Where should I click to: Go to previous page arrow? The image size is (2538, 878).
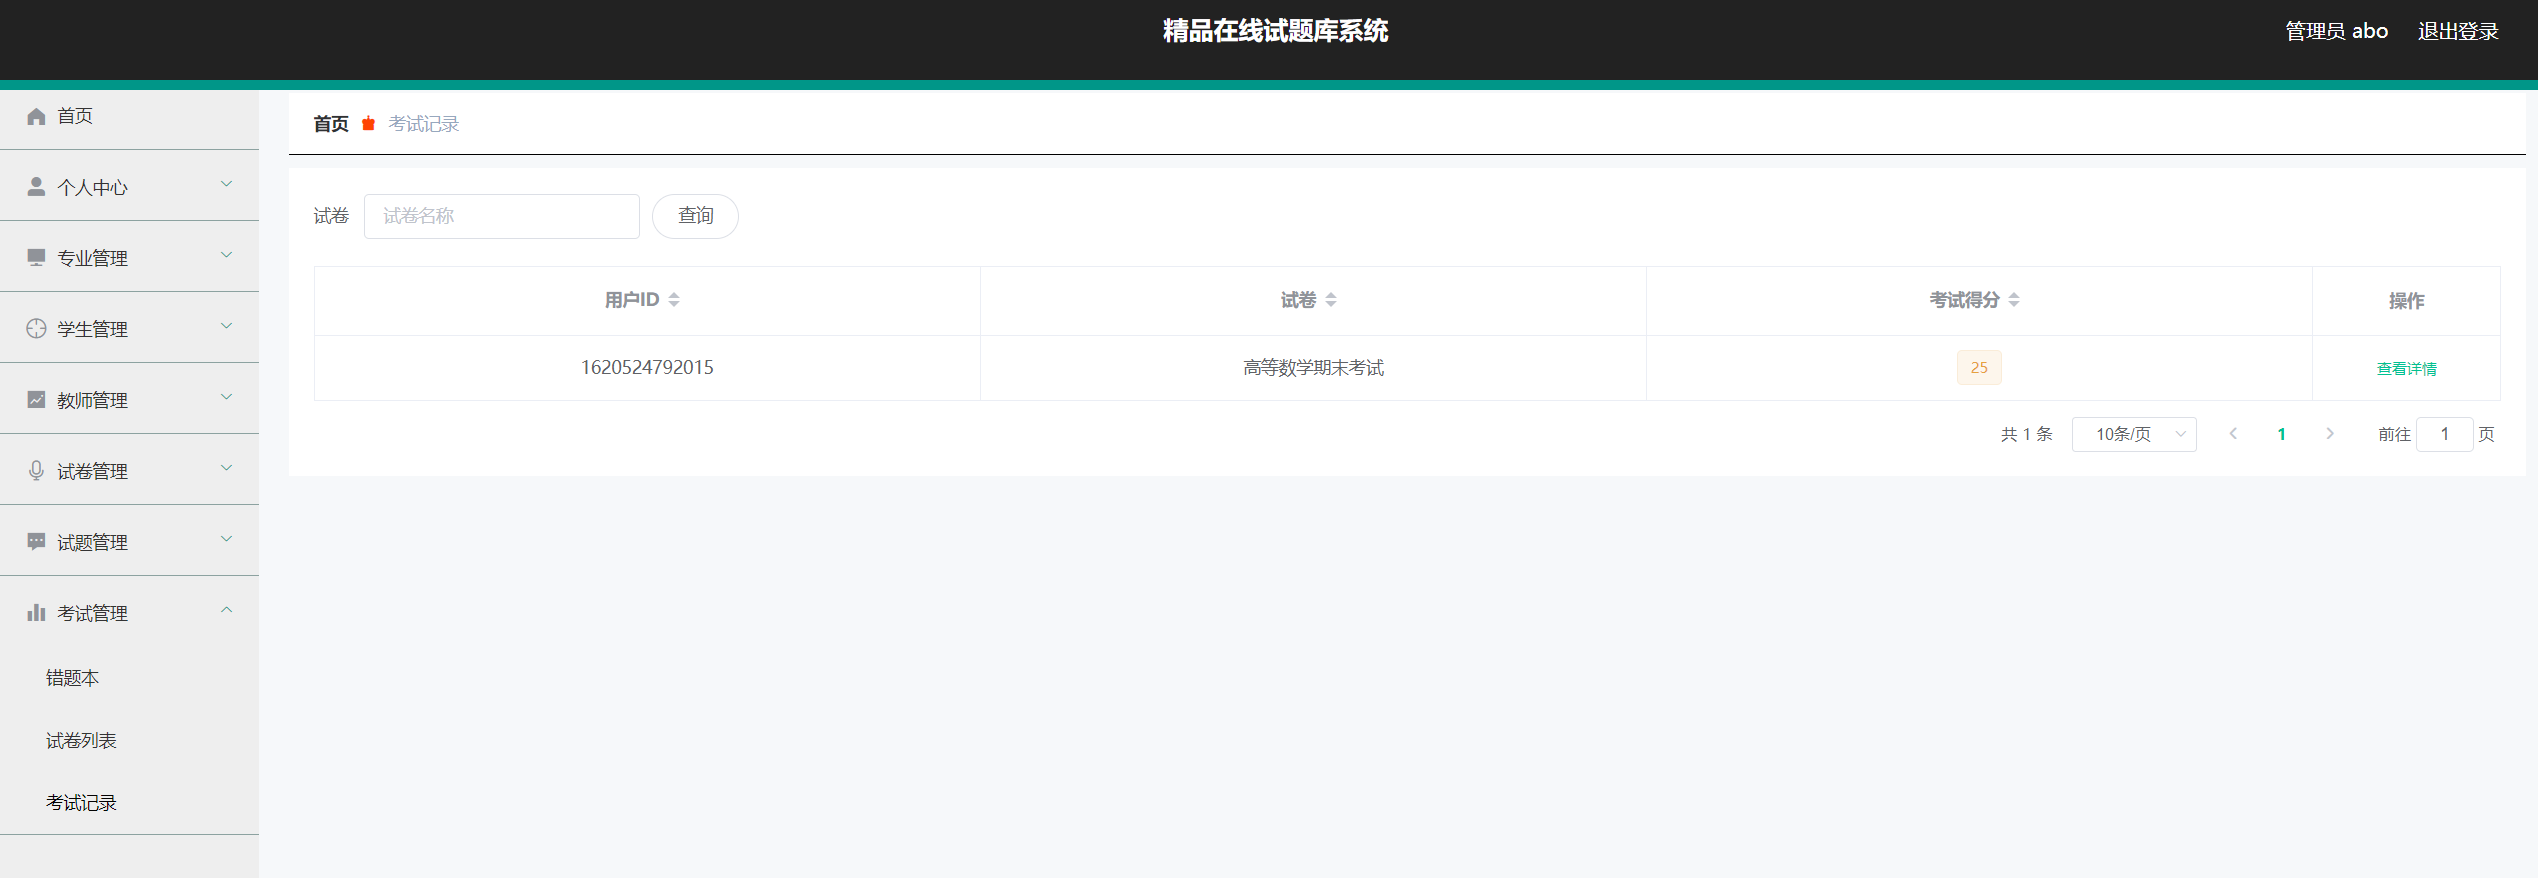pos(2233,434)
